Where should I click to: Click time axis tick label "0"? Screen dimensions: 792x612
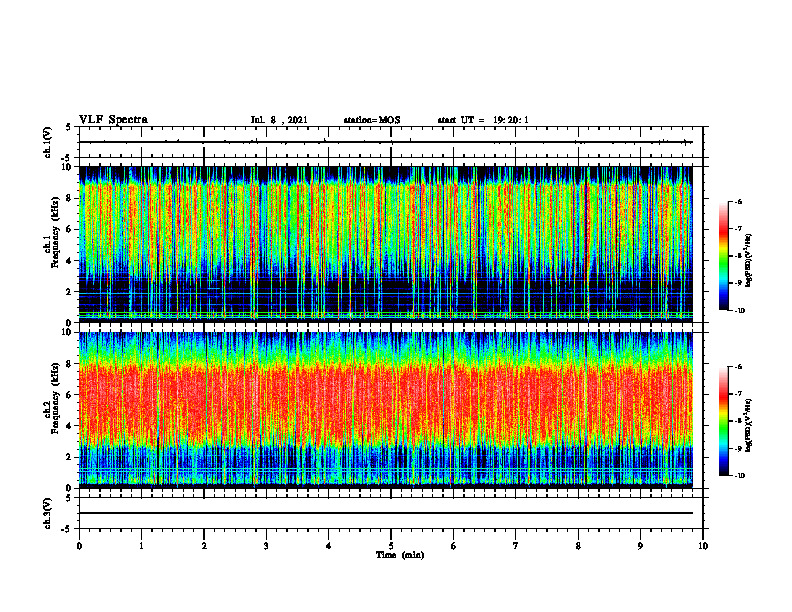click(x=79, y=546)
